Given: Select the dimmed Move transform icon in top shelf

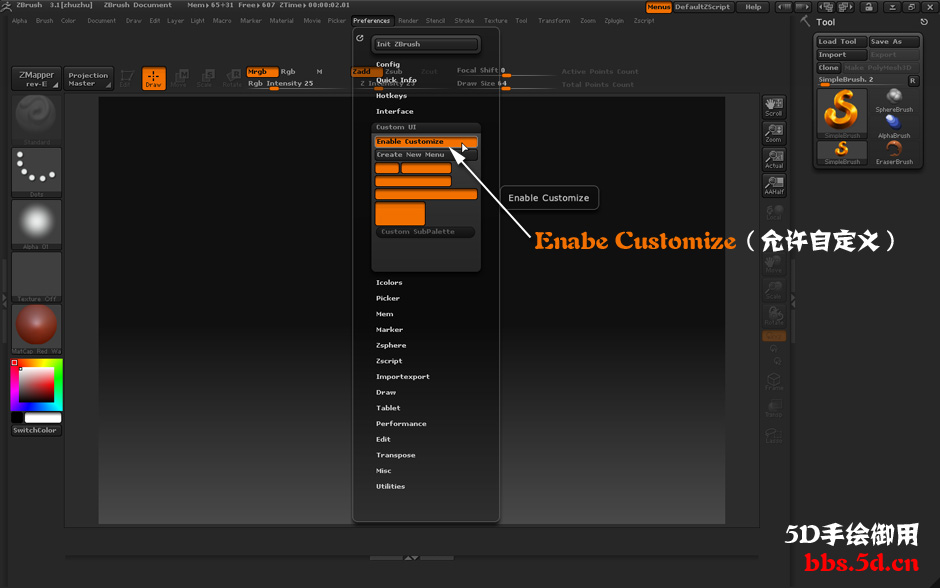Looking at the screenshot, I should coord(179,78).
